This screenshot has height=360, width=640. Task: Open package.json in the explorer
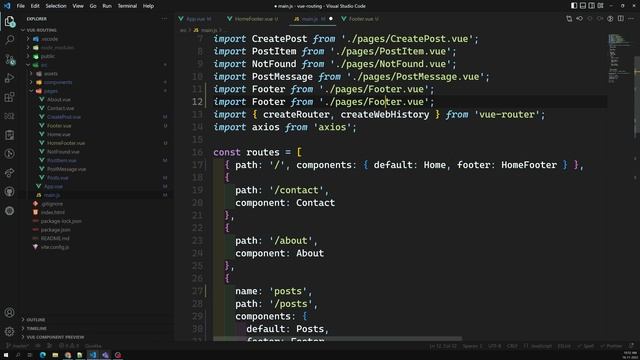[x=55, y=230]
